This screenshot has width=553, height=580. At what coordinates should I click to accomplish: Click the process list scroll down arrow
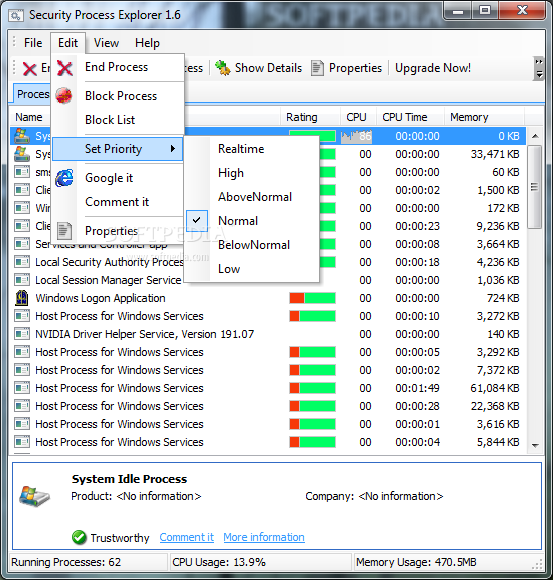coord(535,446)
